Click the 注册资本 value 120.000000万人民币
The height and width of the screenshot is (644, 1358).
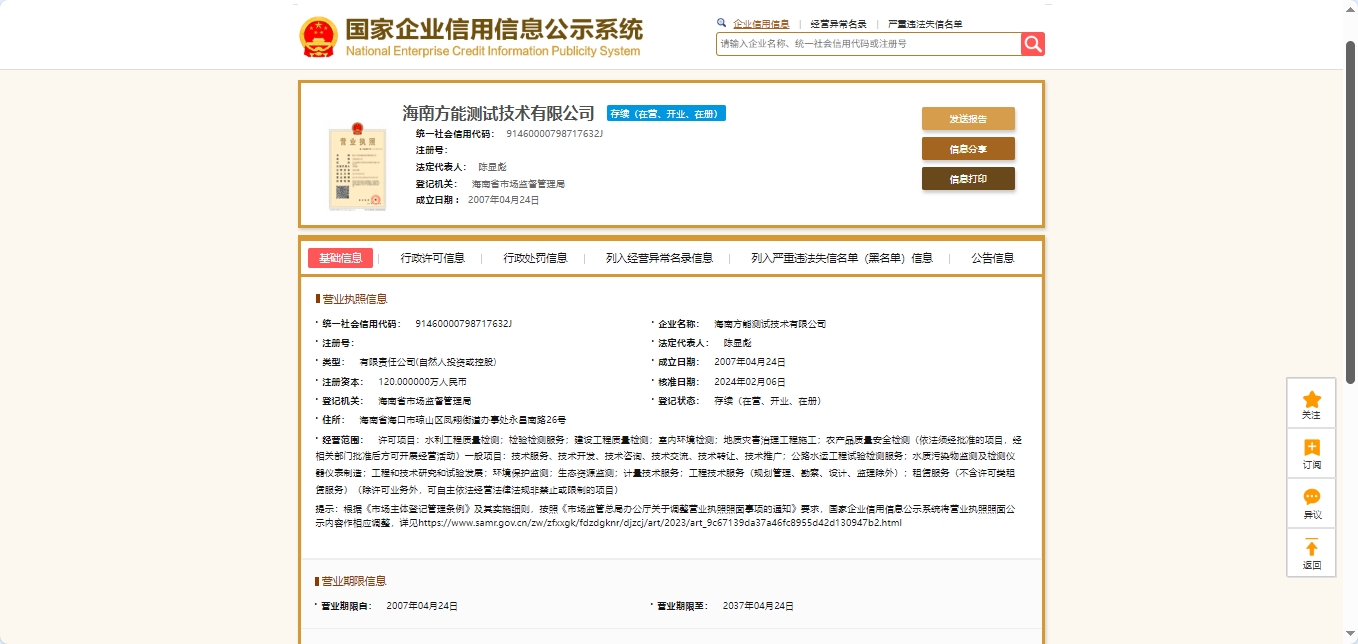(x=422, y=382)
